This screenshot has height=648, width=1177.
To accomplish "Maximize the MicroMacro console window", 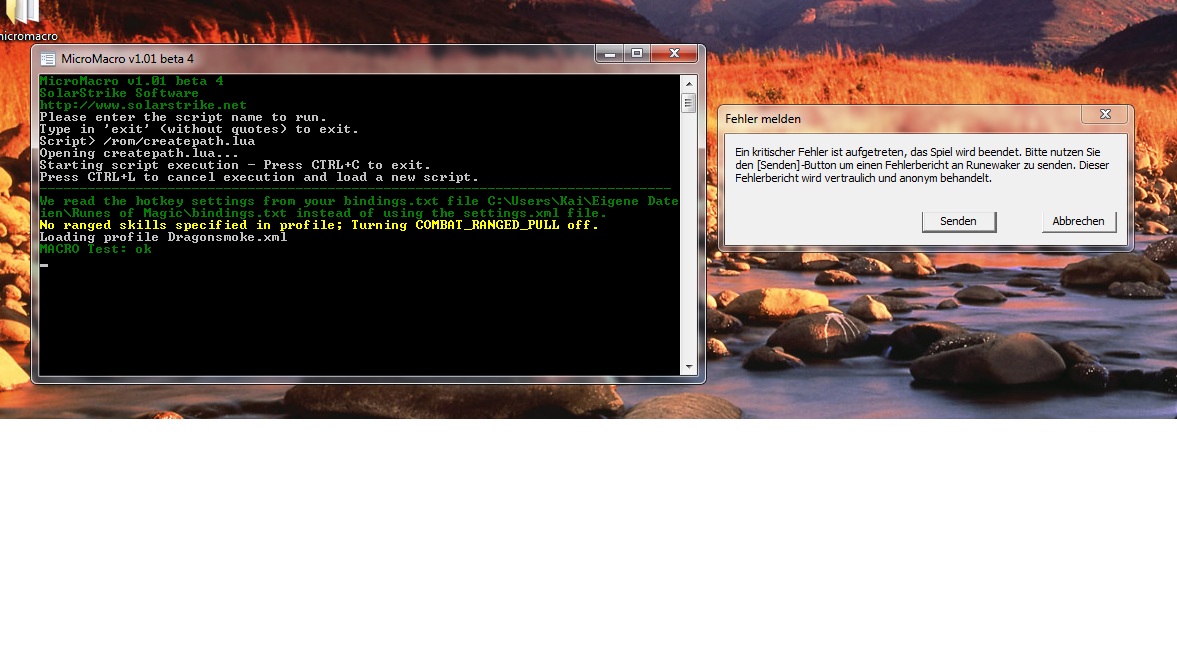I will pyautogui.click(x=636, y=54).
